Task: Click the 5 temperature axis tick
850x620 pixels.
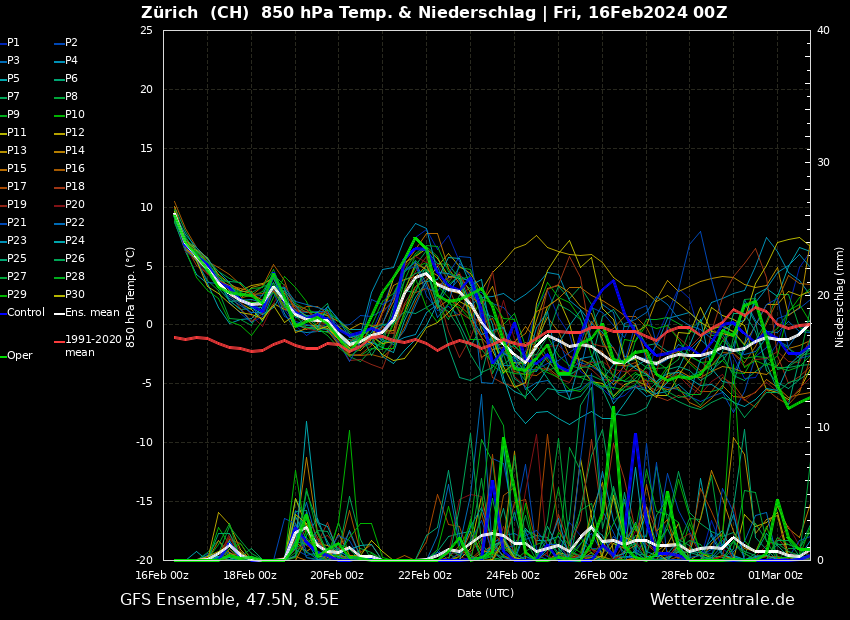Action: coord(150,266)
